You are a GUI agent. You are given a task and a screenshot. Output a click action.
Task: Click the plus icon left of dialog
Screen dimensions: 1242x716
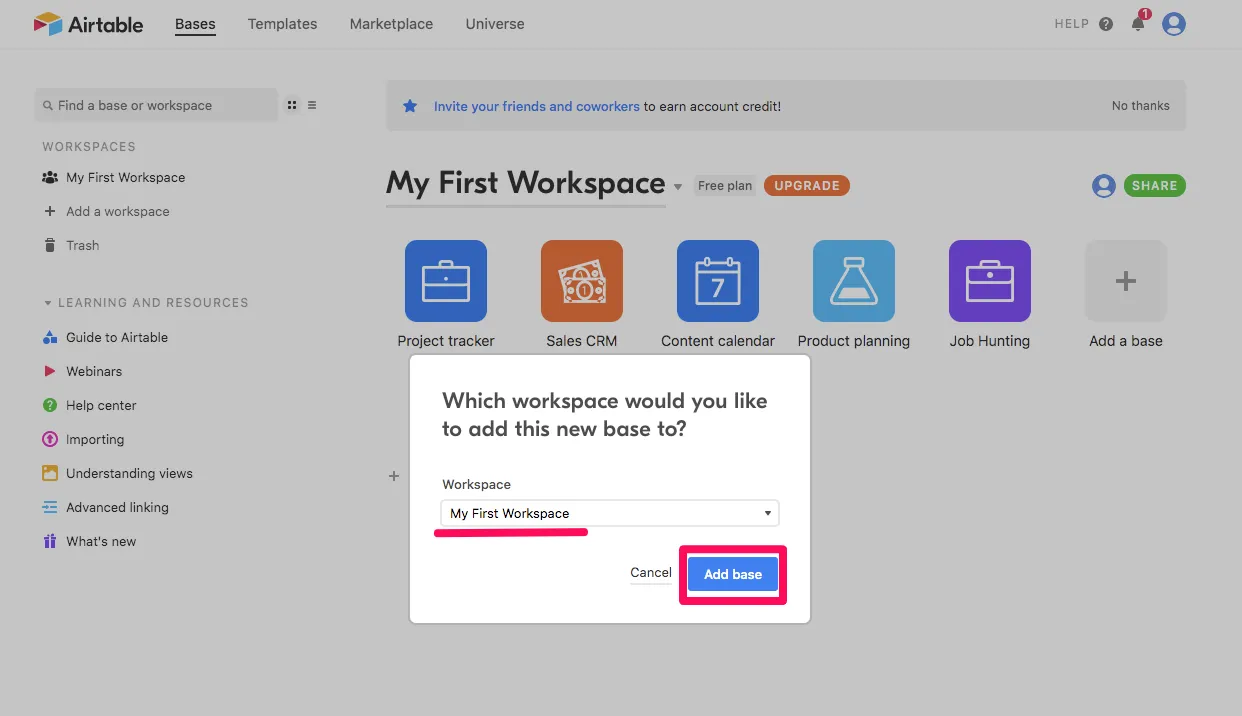pyautogui.click(x=394, y=477)
